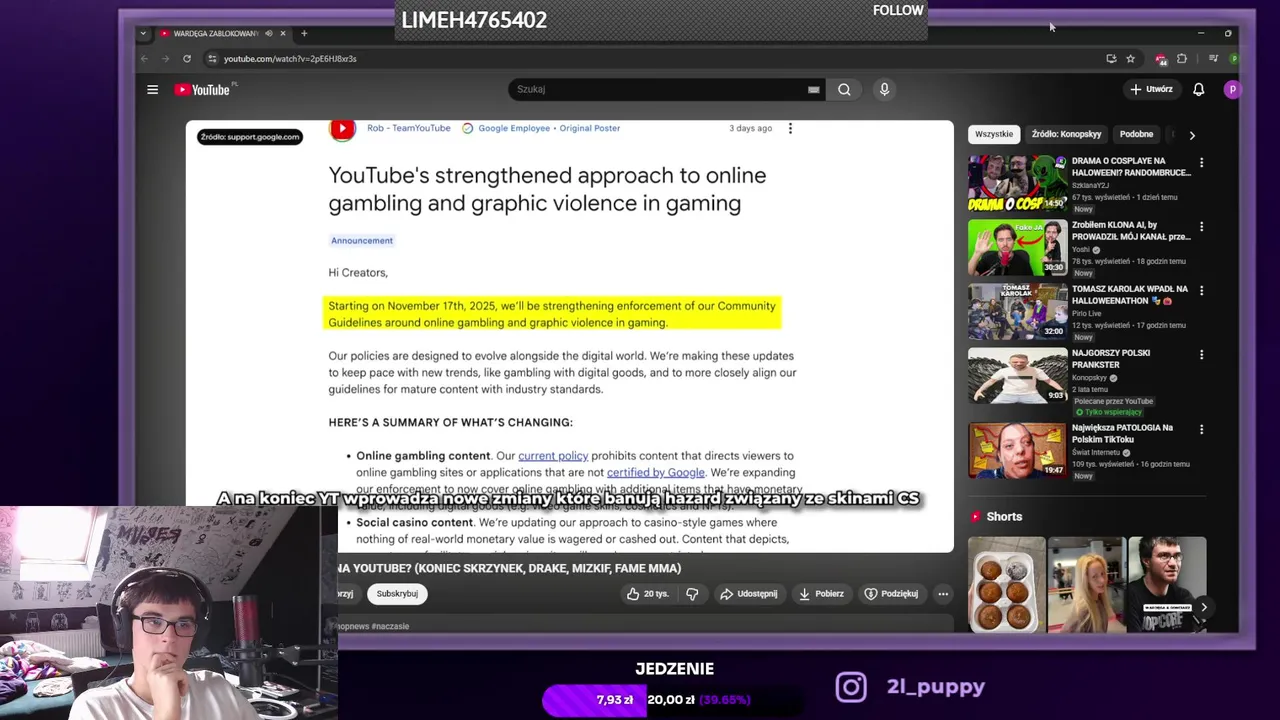Screen dimensions: 1280x720
Task: Open NAJGORSZY POLSKI PRANKSTER video thumbnail
Action: point(1017,375)
